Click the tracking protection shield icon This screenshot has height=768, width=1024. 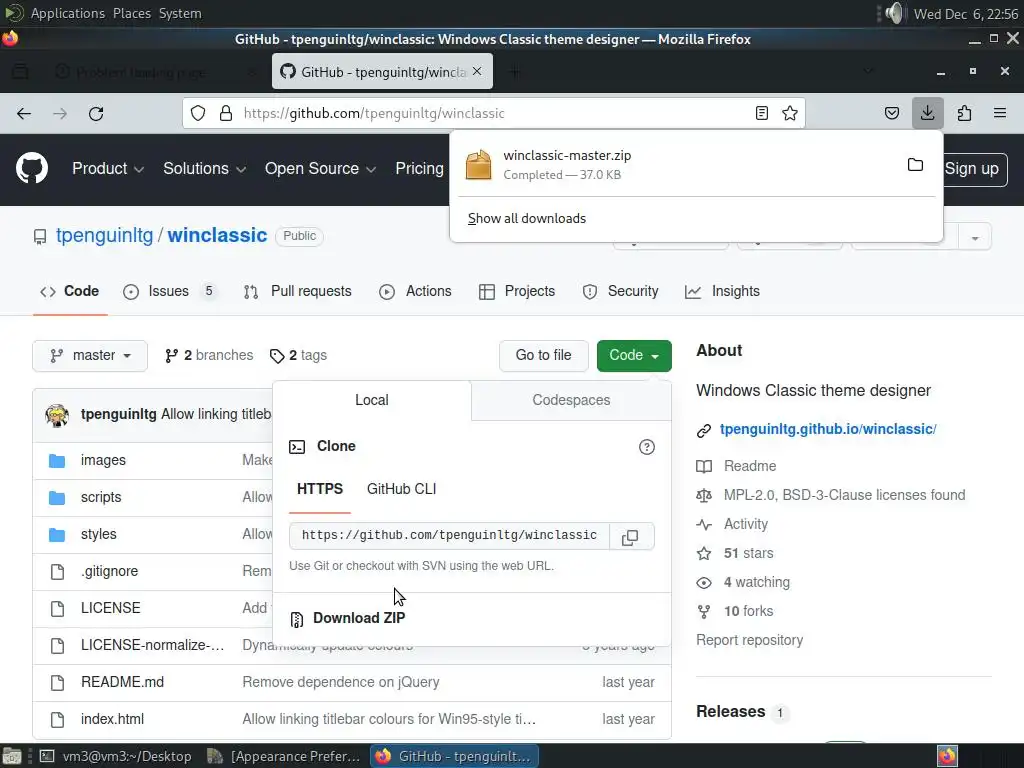click(198, 114)
